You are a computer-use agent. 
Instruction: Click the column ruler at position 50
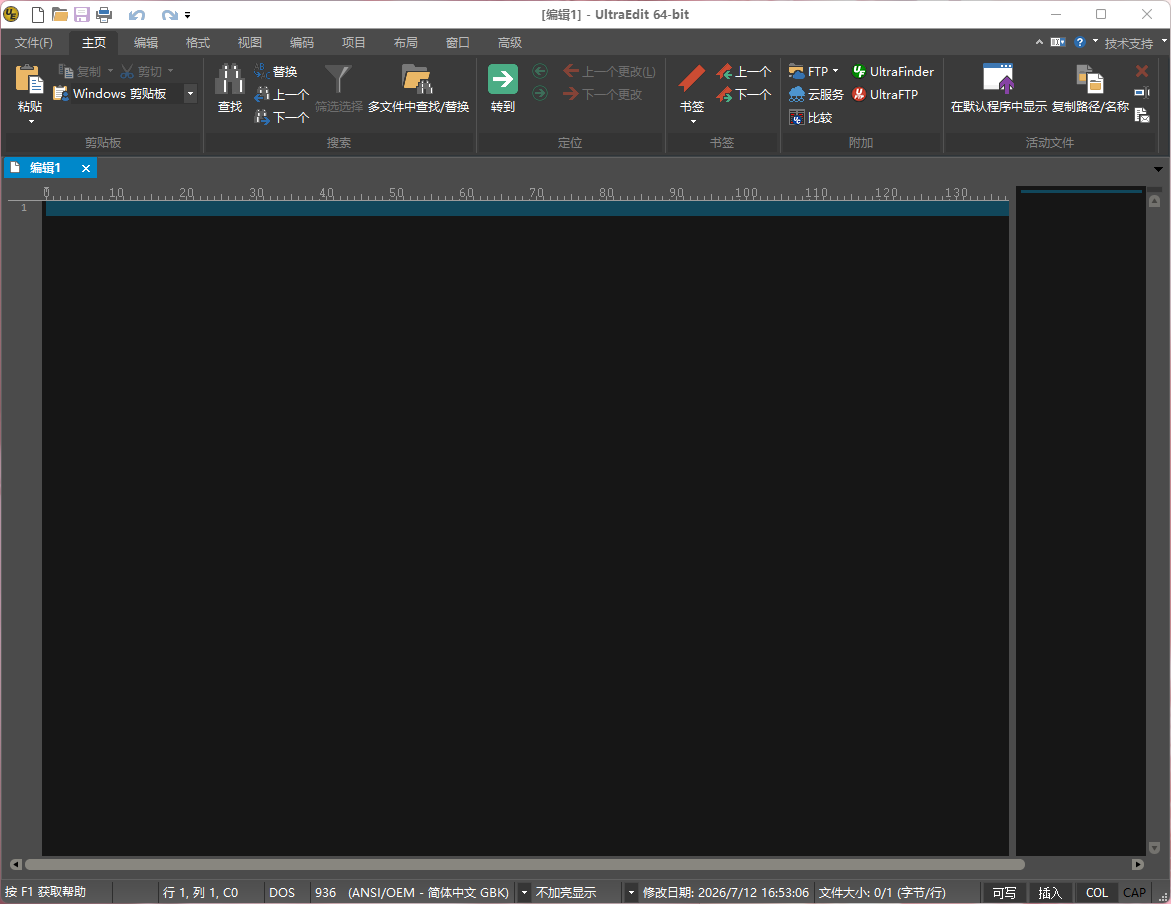[x=397, y=194]
